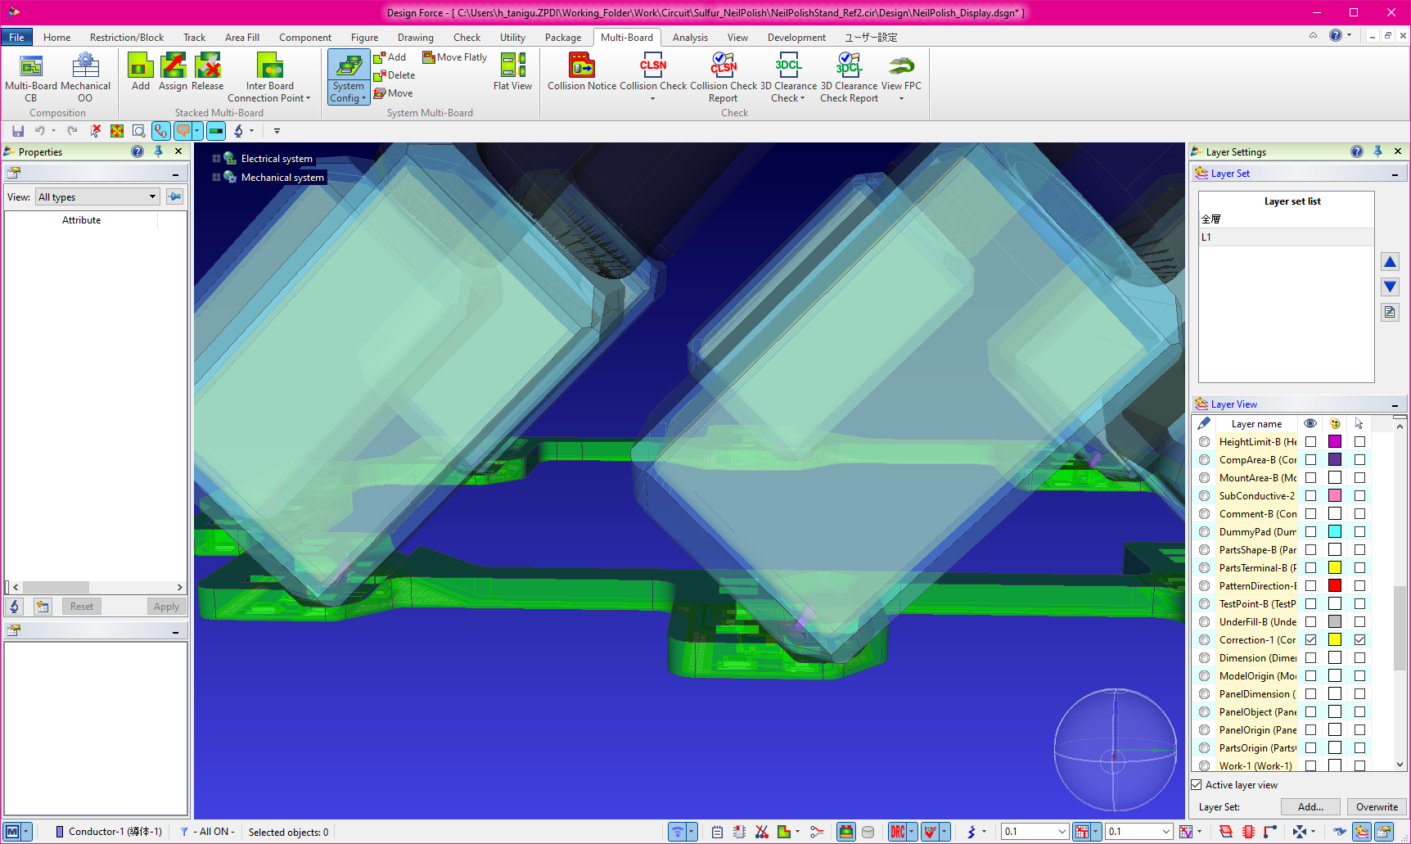Select the Flat View icon
Screen dimensions: 1411x844
[513, 72]
